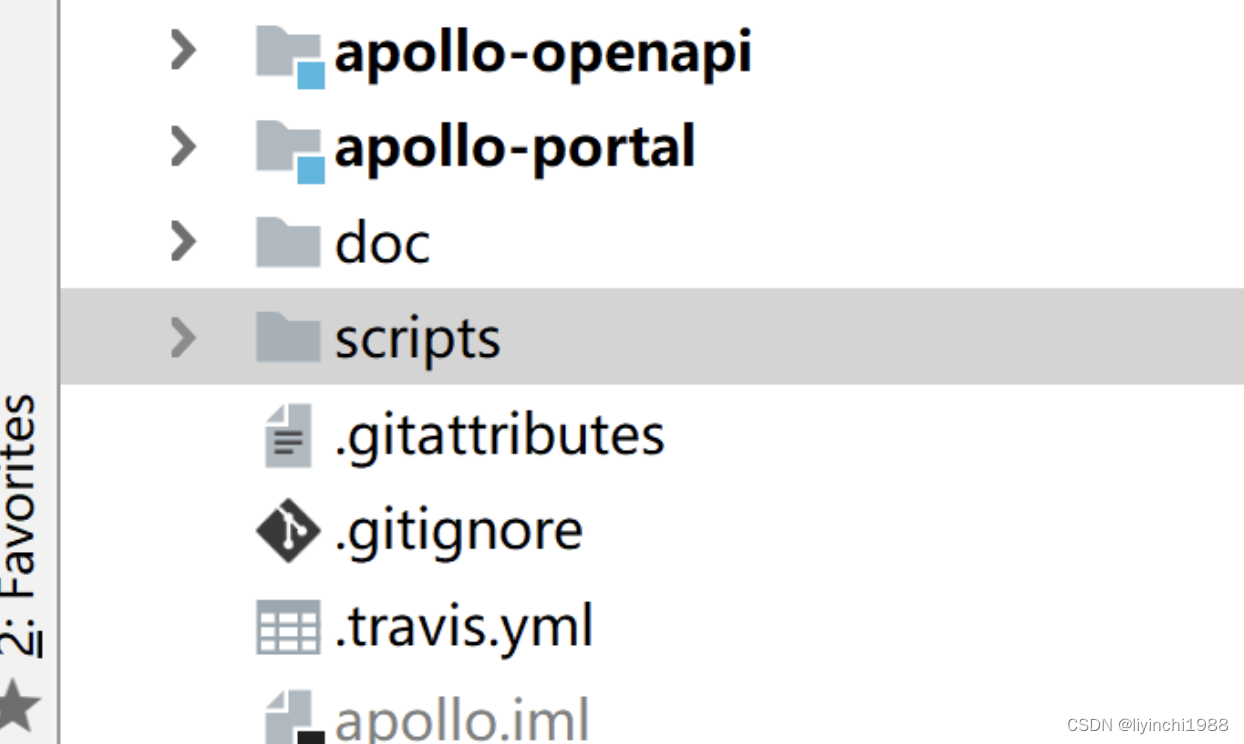Click the .travis.yml table-style file icon

pos(290,624)
